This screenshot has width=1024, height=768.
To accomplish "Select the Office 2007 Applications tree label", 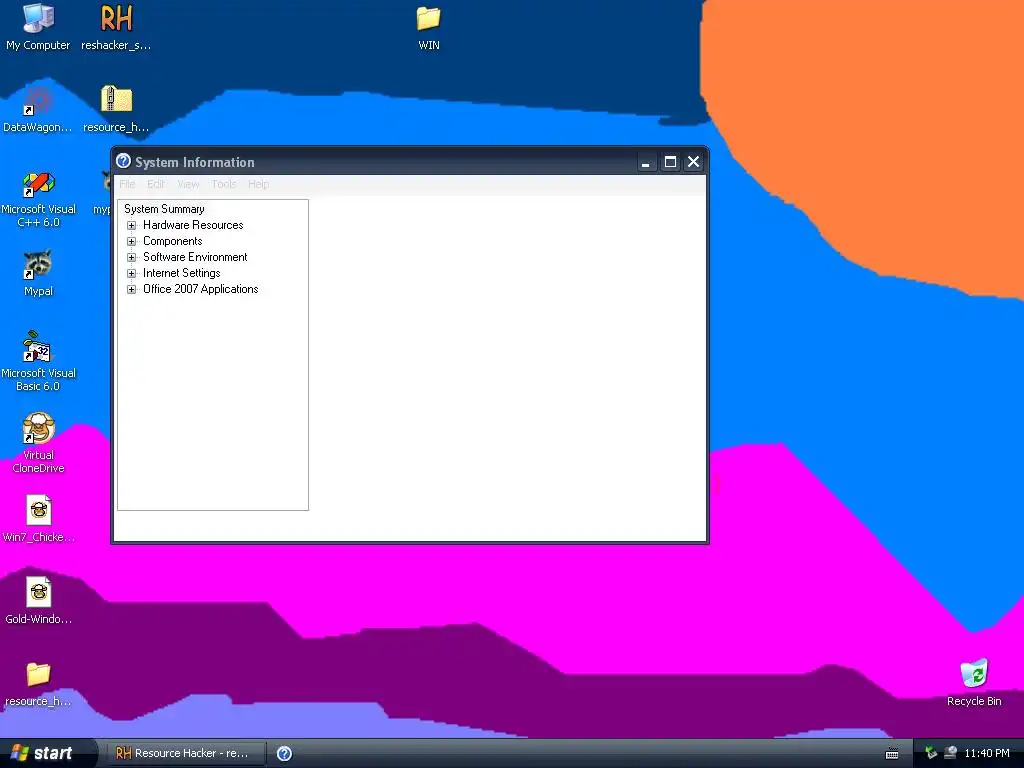I will coord(200,289).
